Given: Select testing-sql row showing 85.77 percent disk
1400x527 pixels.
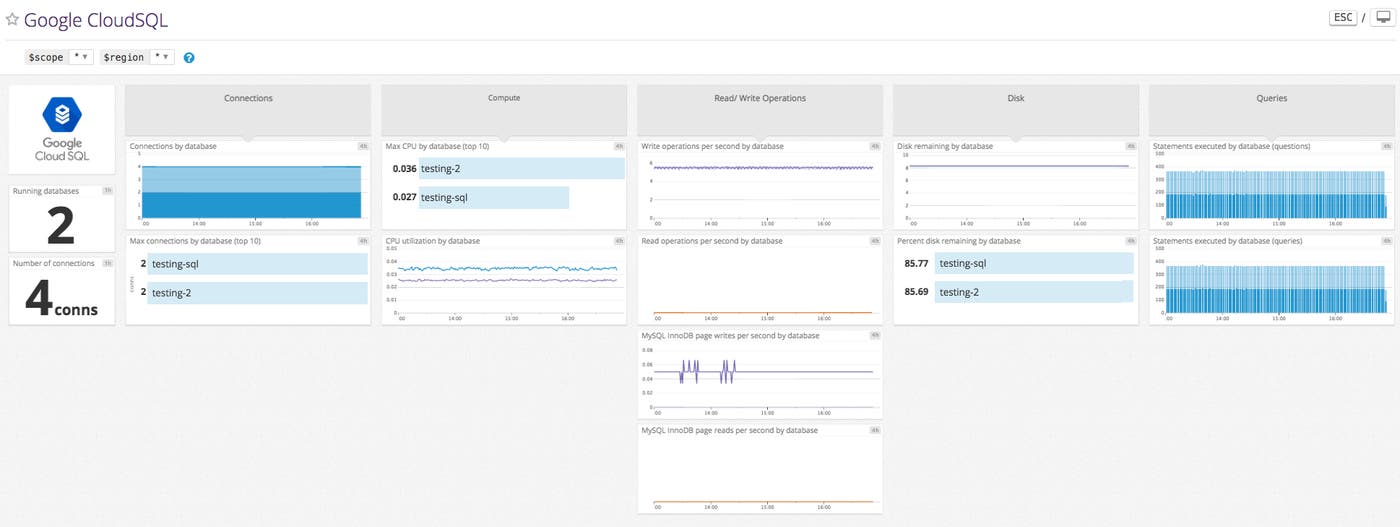Looking at the screenshot, I should 1033,264.
